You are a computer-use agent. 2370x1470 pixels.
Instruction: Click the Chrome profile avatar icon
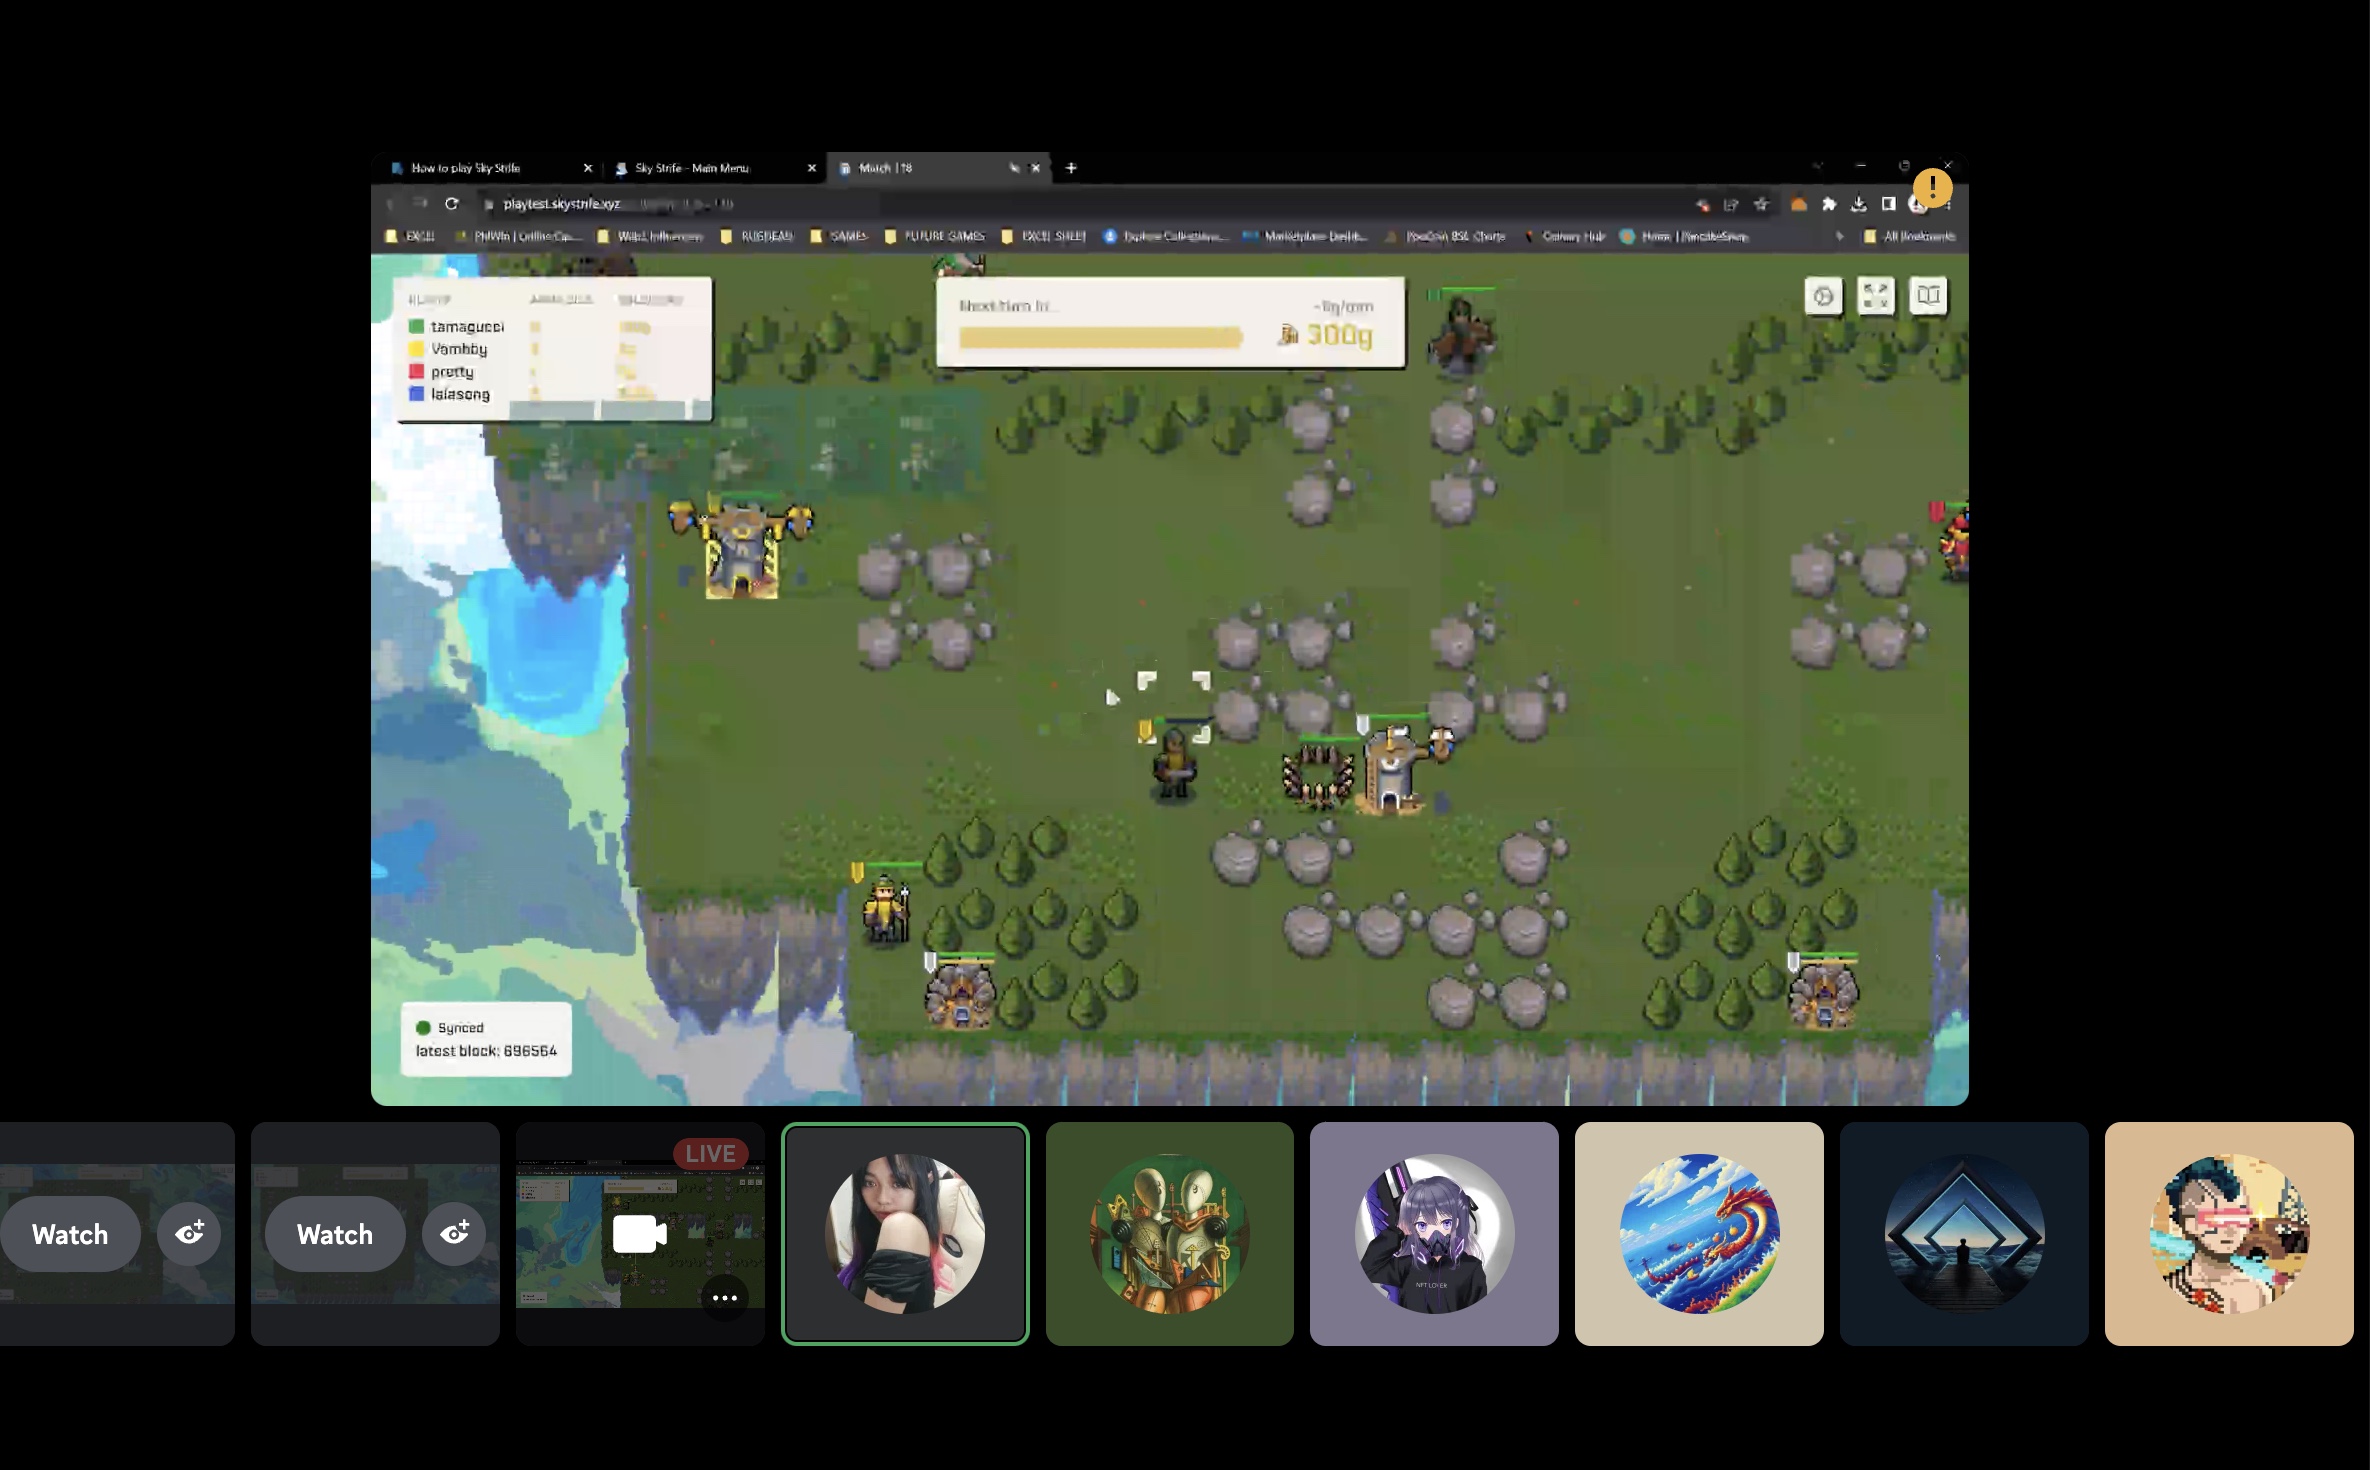coord(1918,204)
